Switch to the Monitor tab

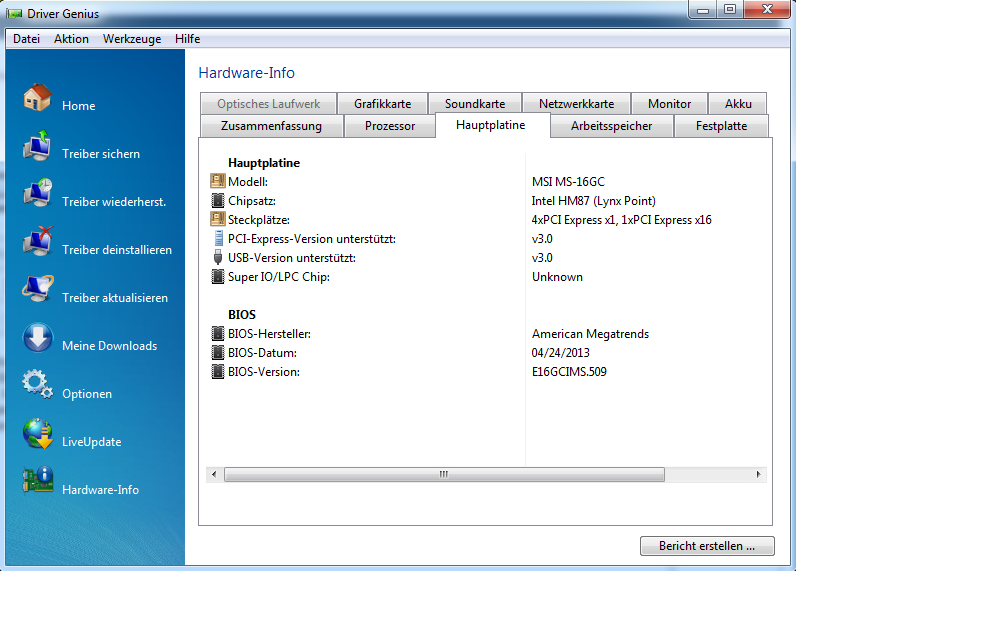(x=669, y=104)
